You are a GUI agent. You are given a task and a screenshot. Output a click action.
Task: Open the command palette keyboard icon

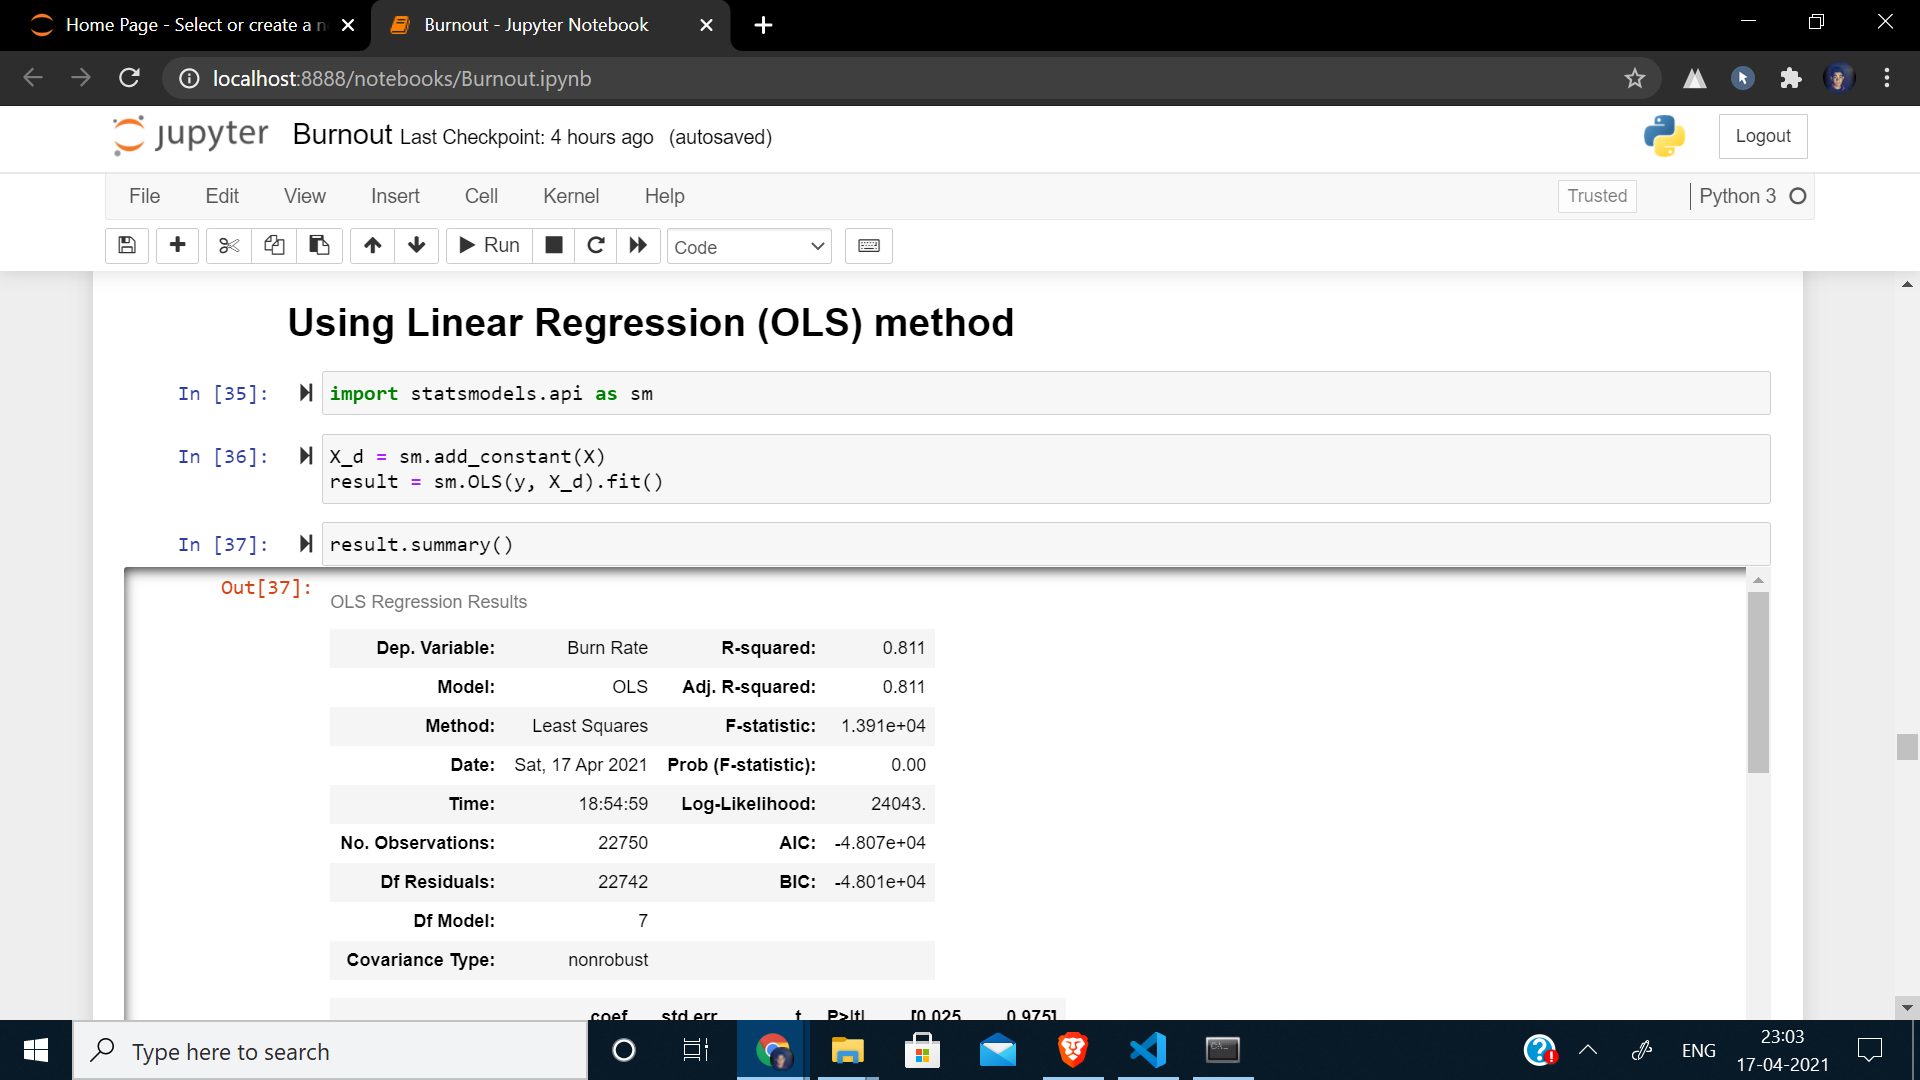coord(868,246)
